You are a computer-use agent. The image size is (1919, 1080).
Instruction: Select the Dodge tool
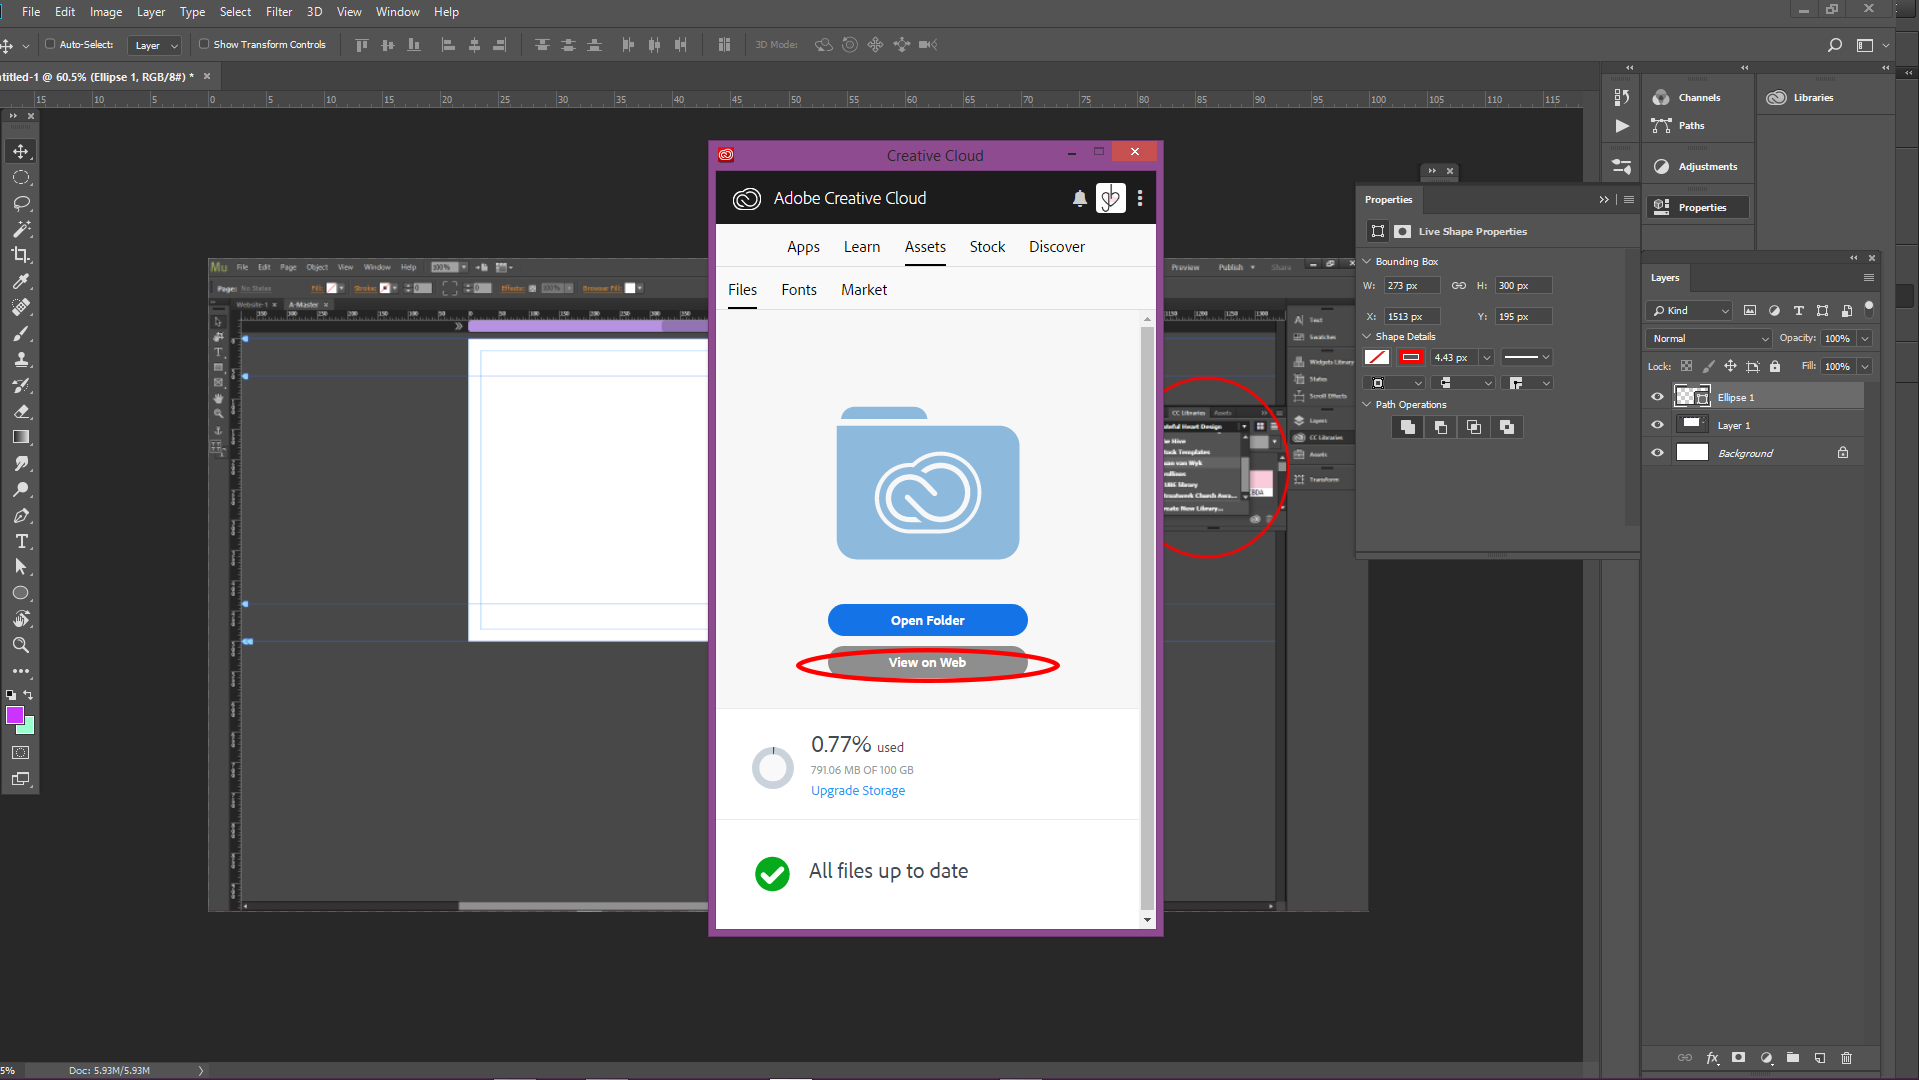(x=20, y=489)
